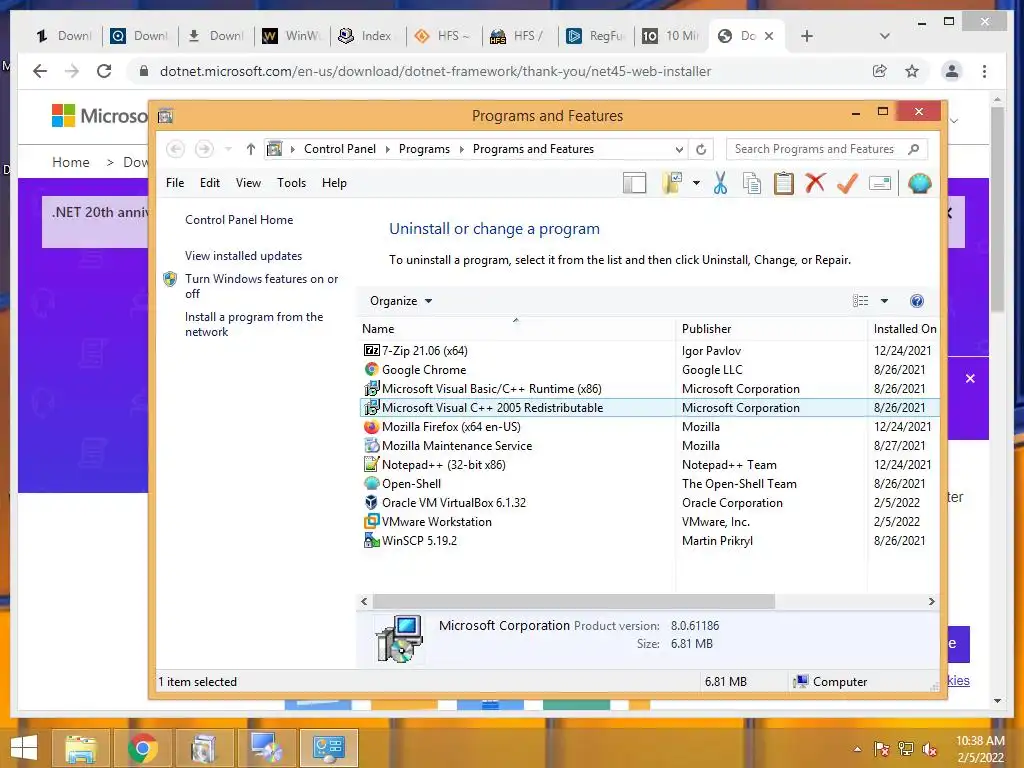Click Chrome icon on the taskbar
The image size is (1024, 768).
(142, 748)
